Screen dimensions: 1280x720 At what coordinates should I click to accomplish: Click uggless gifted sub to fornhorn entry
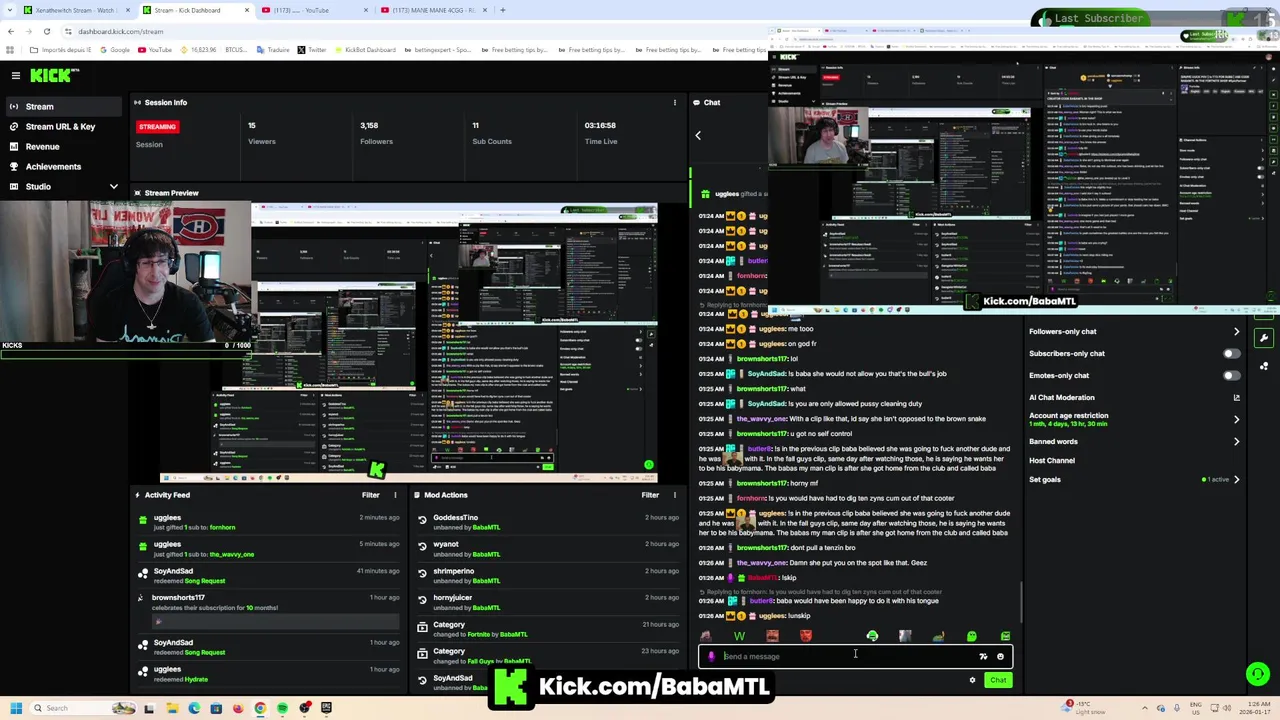pyautogui.click(x=270, y=522)
